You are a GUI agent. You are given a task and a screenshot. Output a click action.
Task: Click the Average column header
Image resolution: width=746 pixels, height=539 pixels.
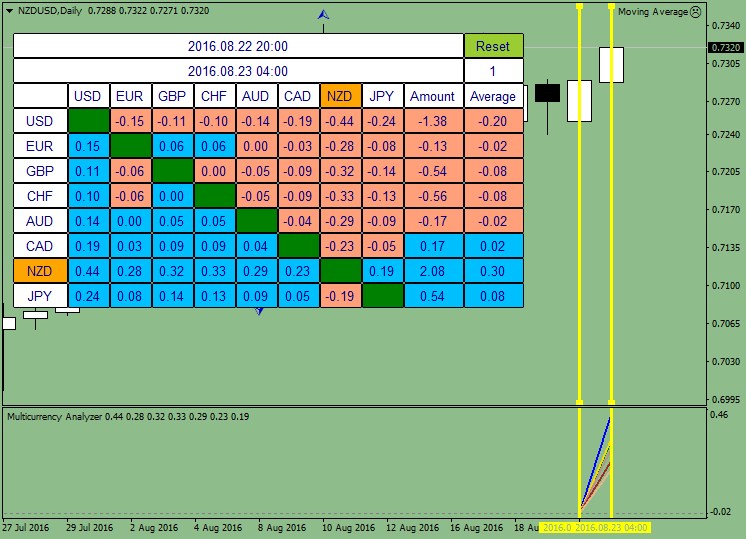pos(493,96)
